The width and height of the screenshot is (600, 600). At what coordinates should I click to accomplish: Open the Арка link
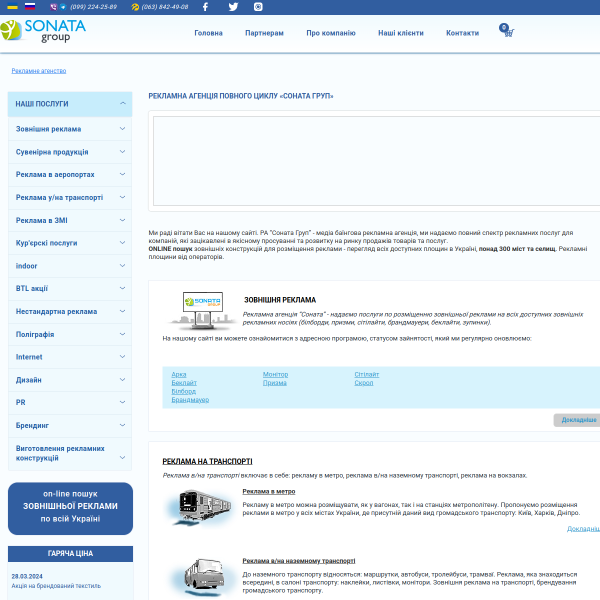click(x=179, y=374)
